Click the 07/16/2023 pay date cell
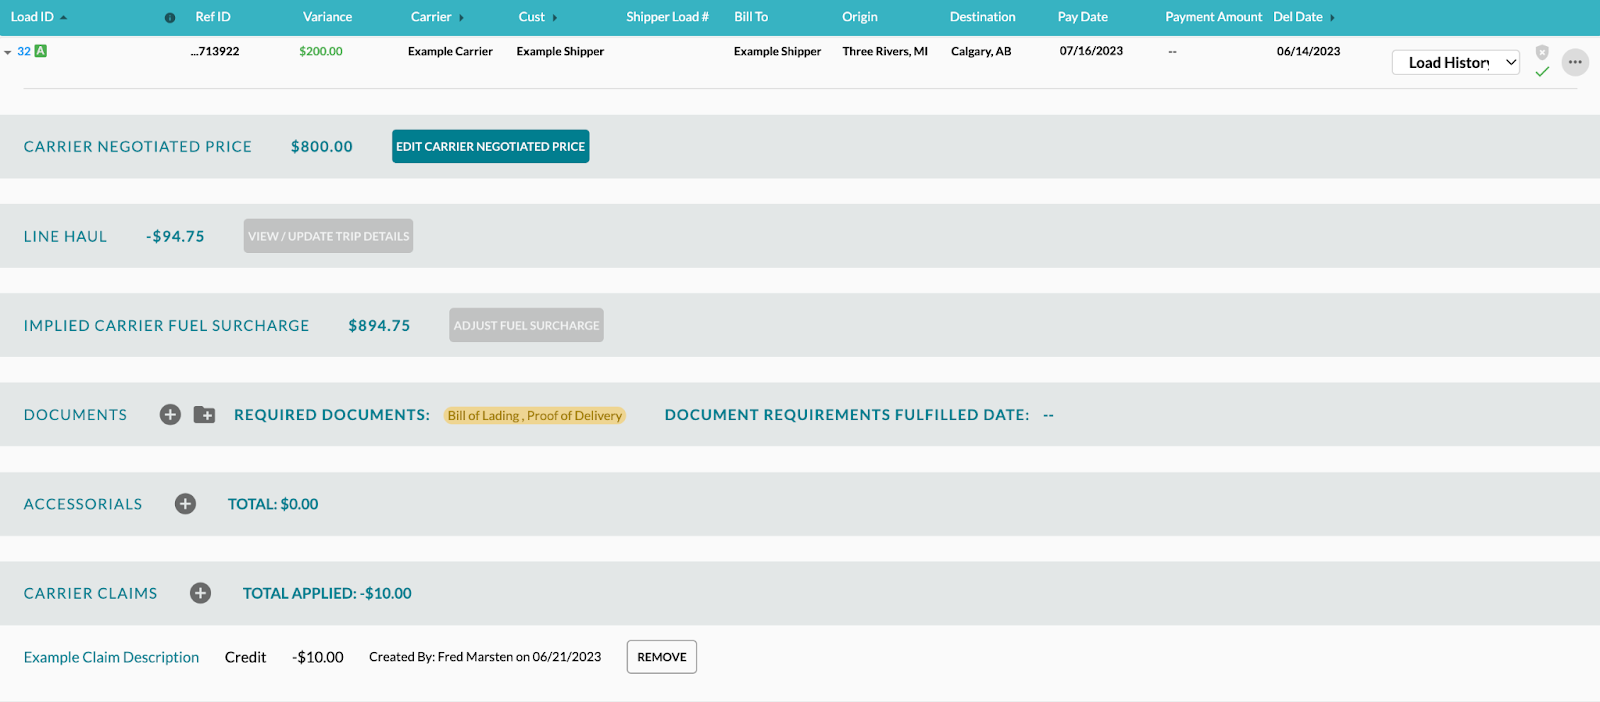Viewport: 1600px width, 702px height. [x=1091, y=51]
